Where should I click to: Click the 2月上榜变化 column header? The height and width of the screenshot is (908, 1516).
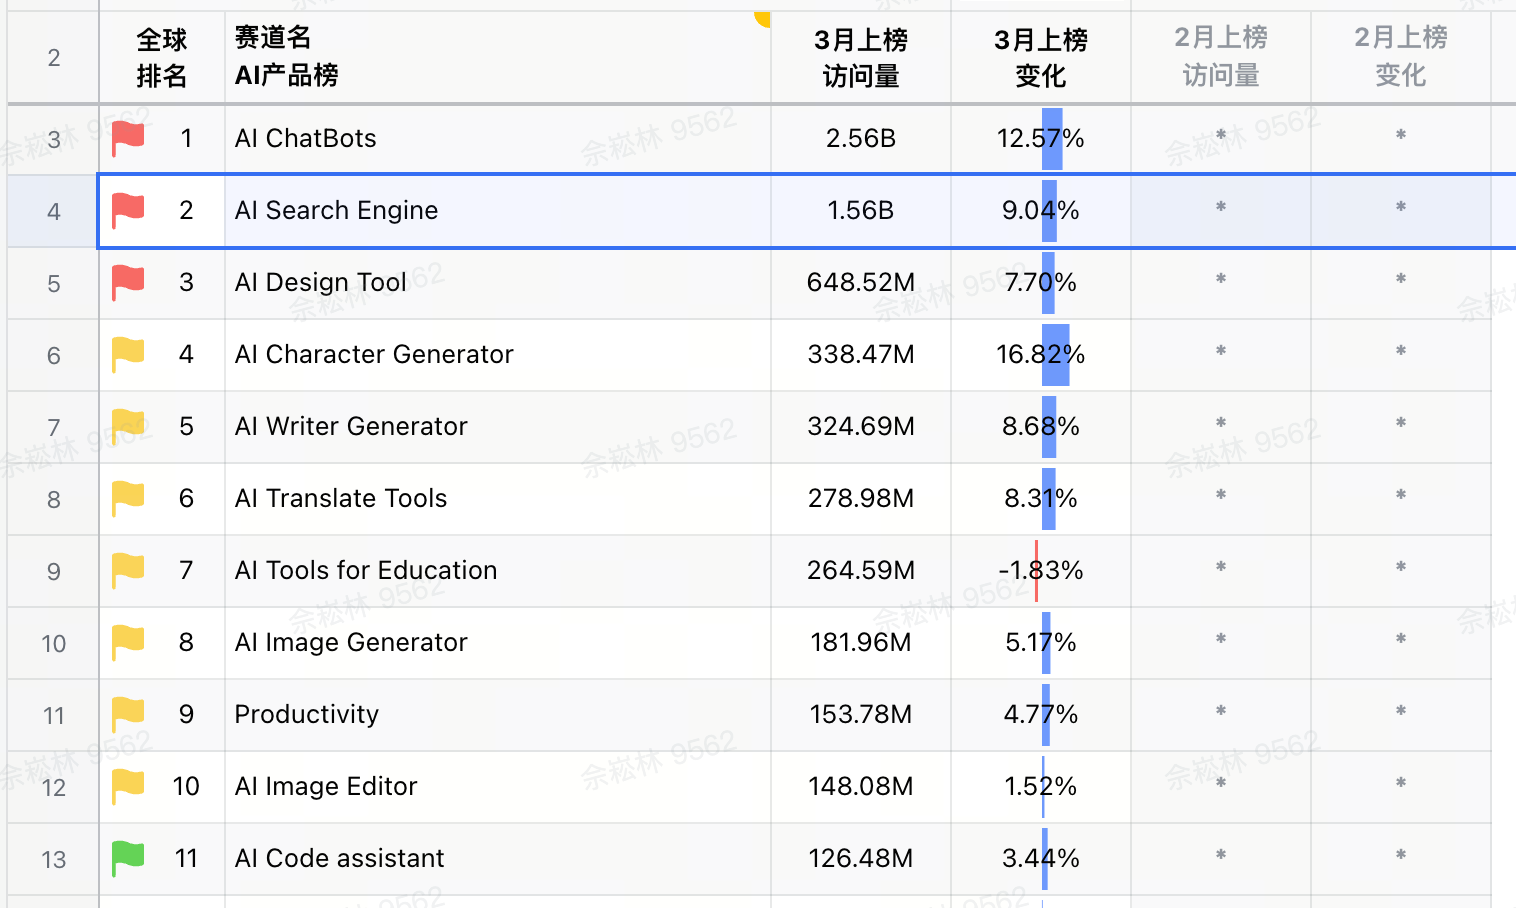(1400, 57)
